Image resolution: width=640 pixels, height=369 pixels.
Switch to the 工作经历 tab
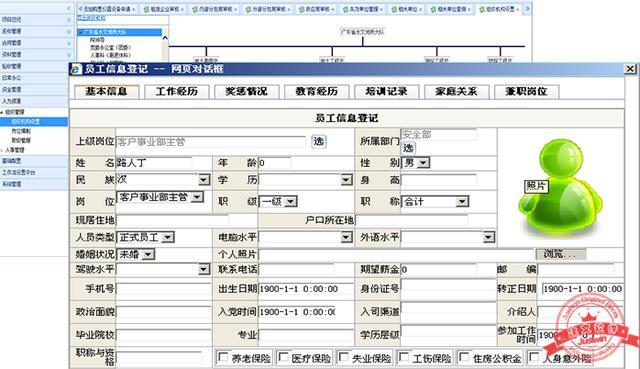click(x=176, y=91)
